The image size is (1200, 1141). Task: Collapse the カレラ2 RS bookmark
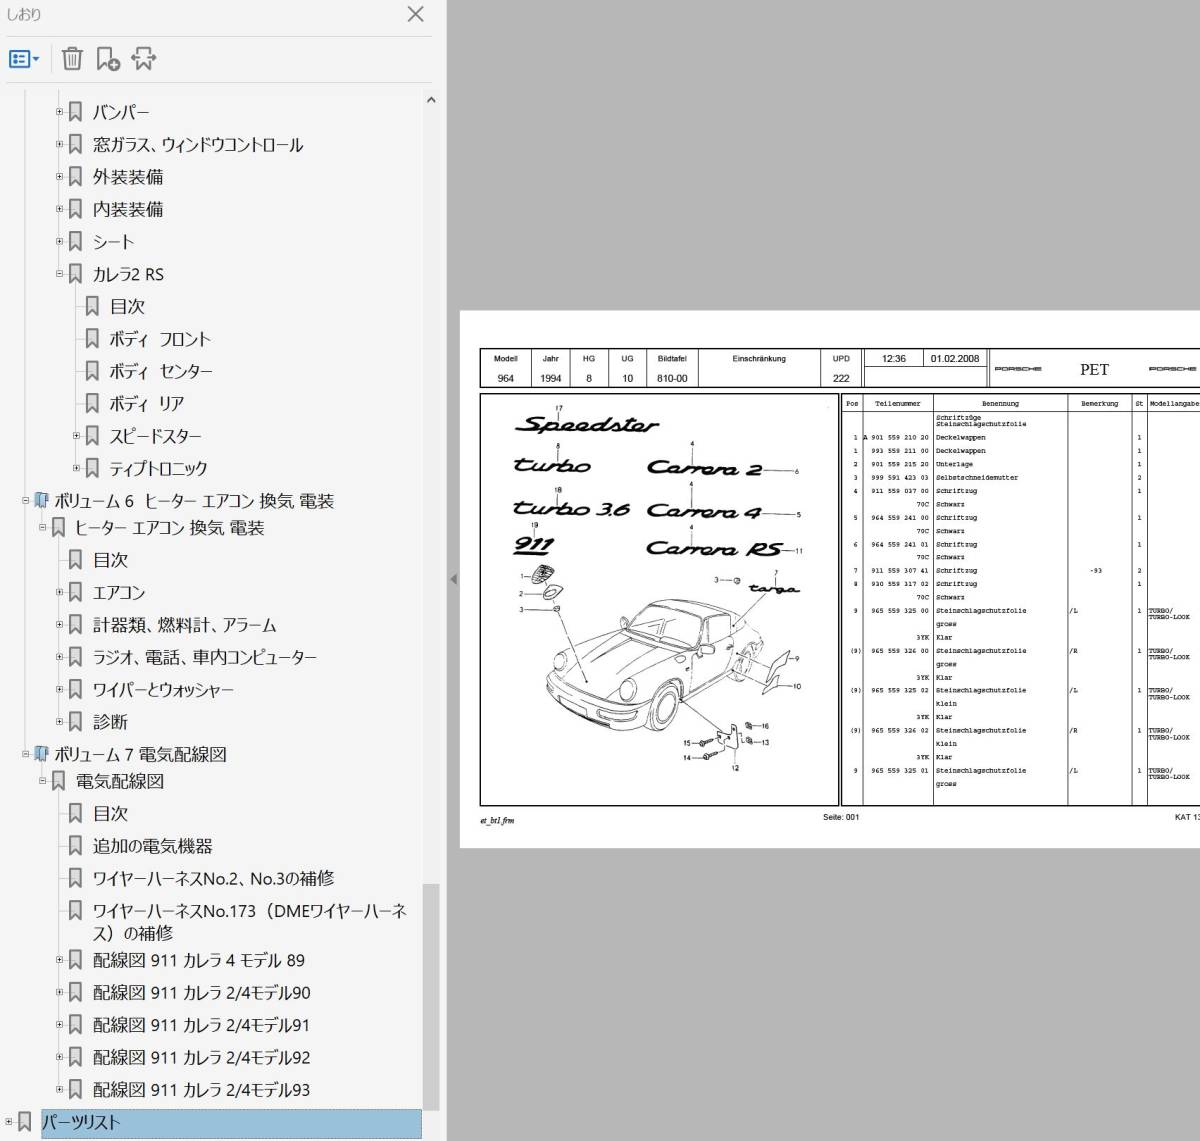coord(59,274)
